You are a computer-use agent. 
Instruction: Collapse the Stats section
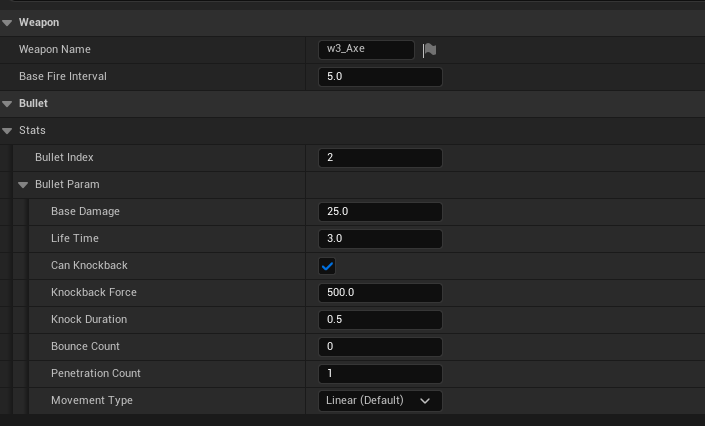pyautogui.click(x=7, y=131)
